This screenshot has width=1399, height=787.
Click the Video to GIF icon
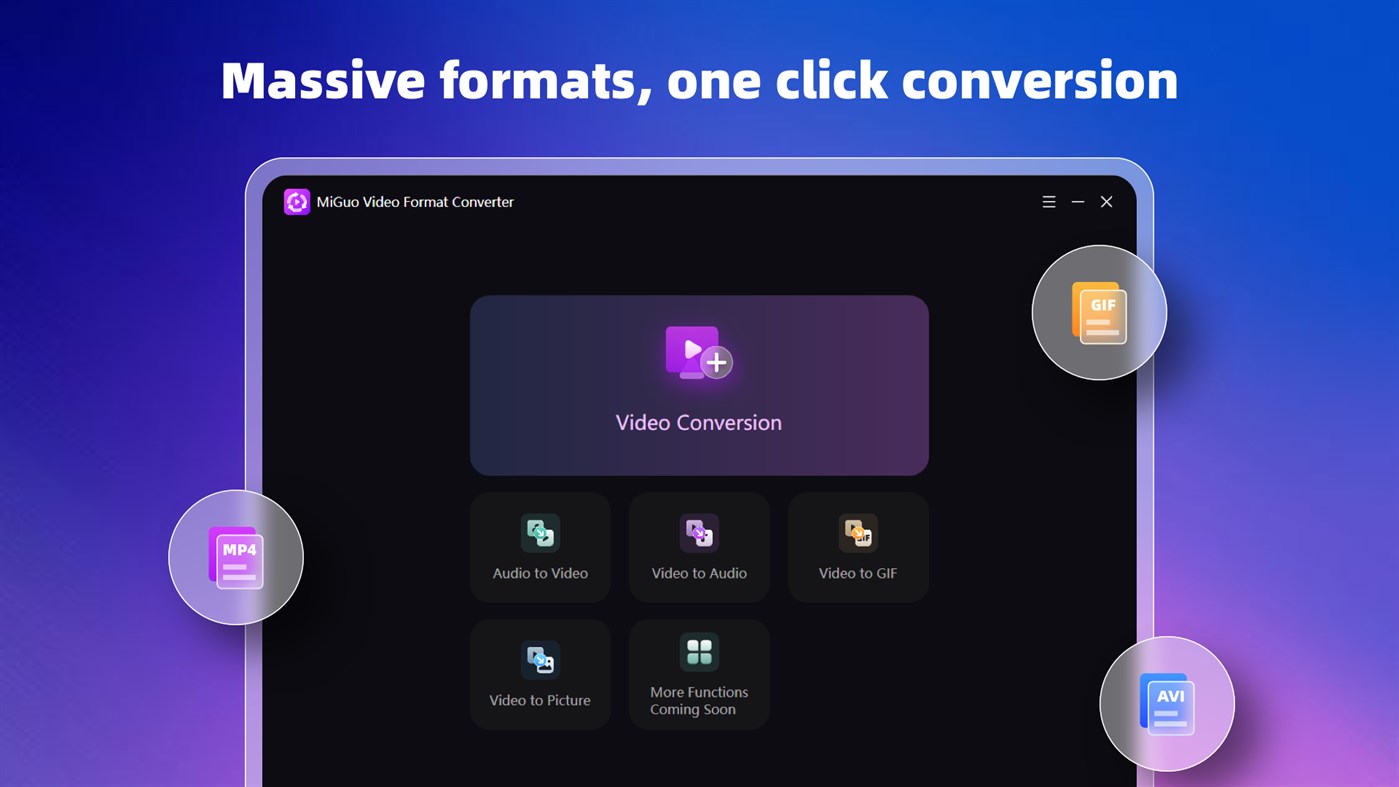[x=857, y=532]
